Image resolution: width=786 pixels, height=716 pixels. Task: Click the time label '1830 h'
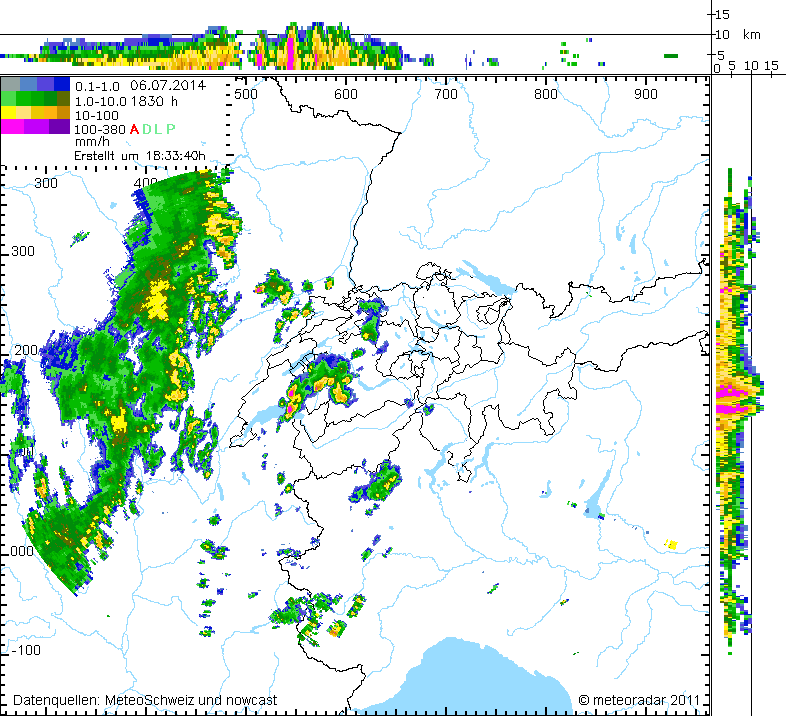coord(154,101)
